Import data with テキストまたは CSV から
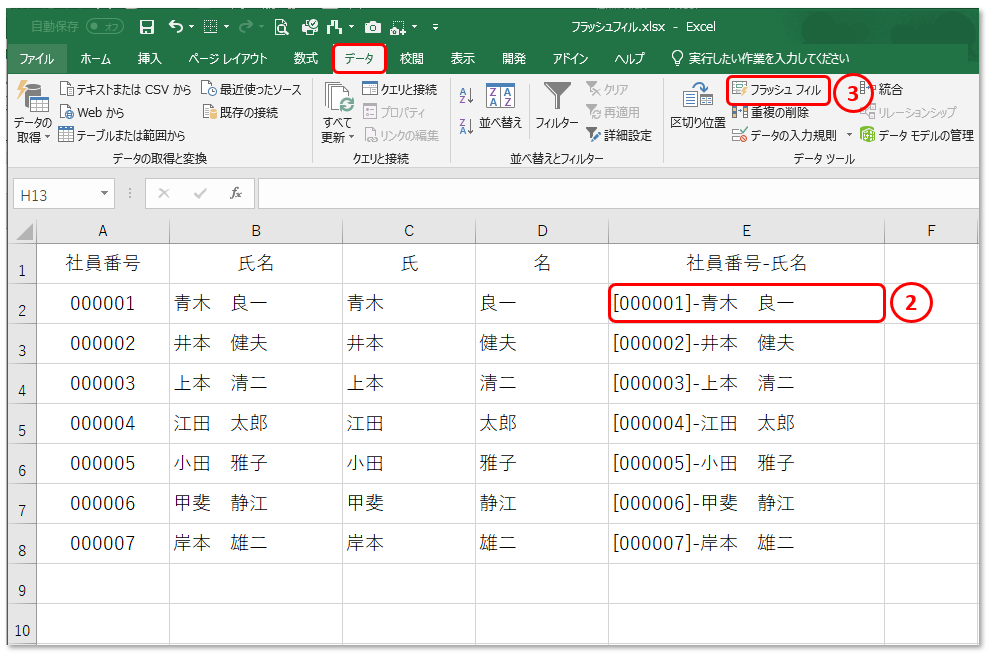 (x=125, y=89)
